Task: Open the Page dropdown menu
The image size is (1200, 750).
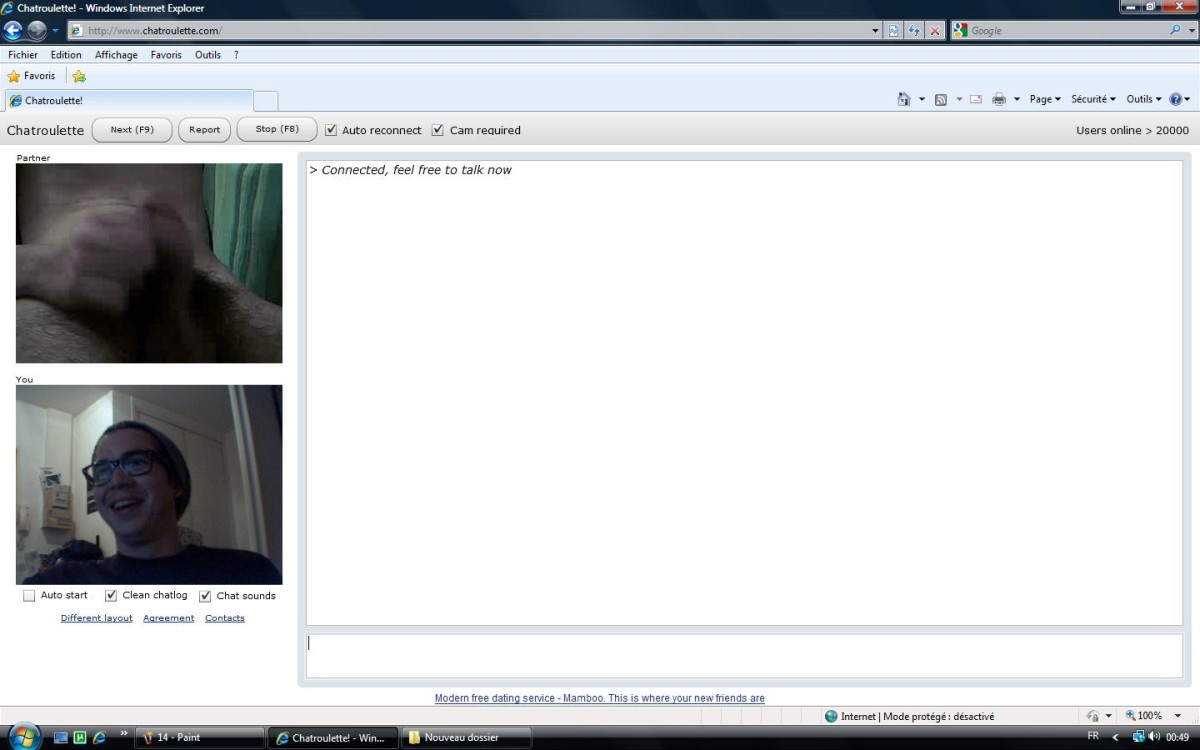Action: click(1045, 99)
